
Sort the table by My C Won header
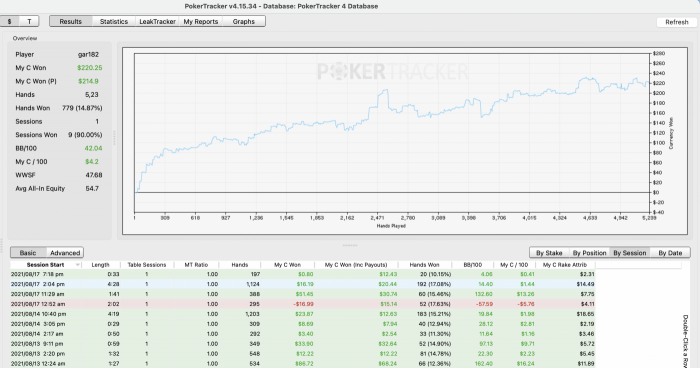287,265
